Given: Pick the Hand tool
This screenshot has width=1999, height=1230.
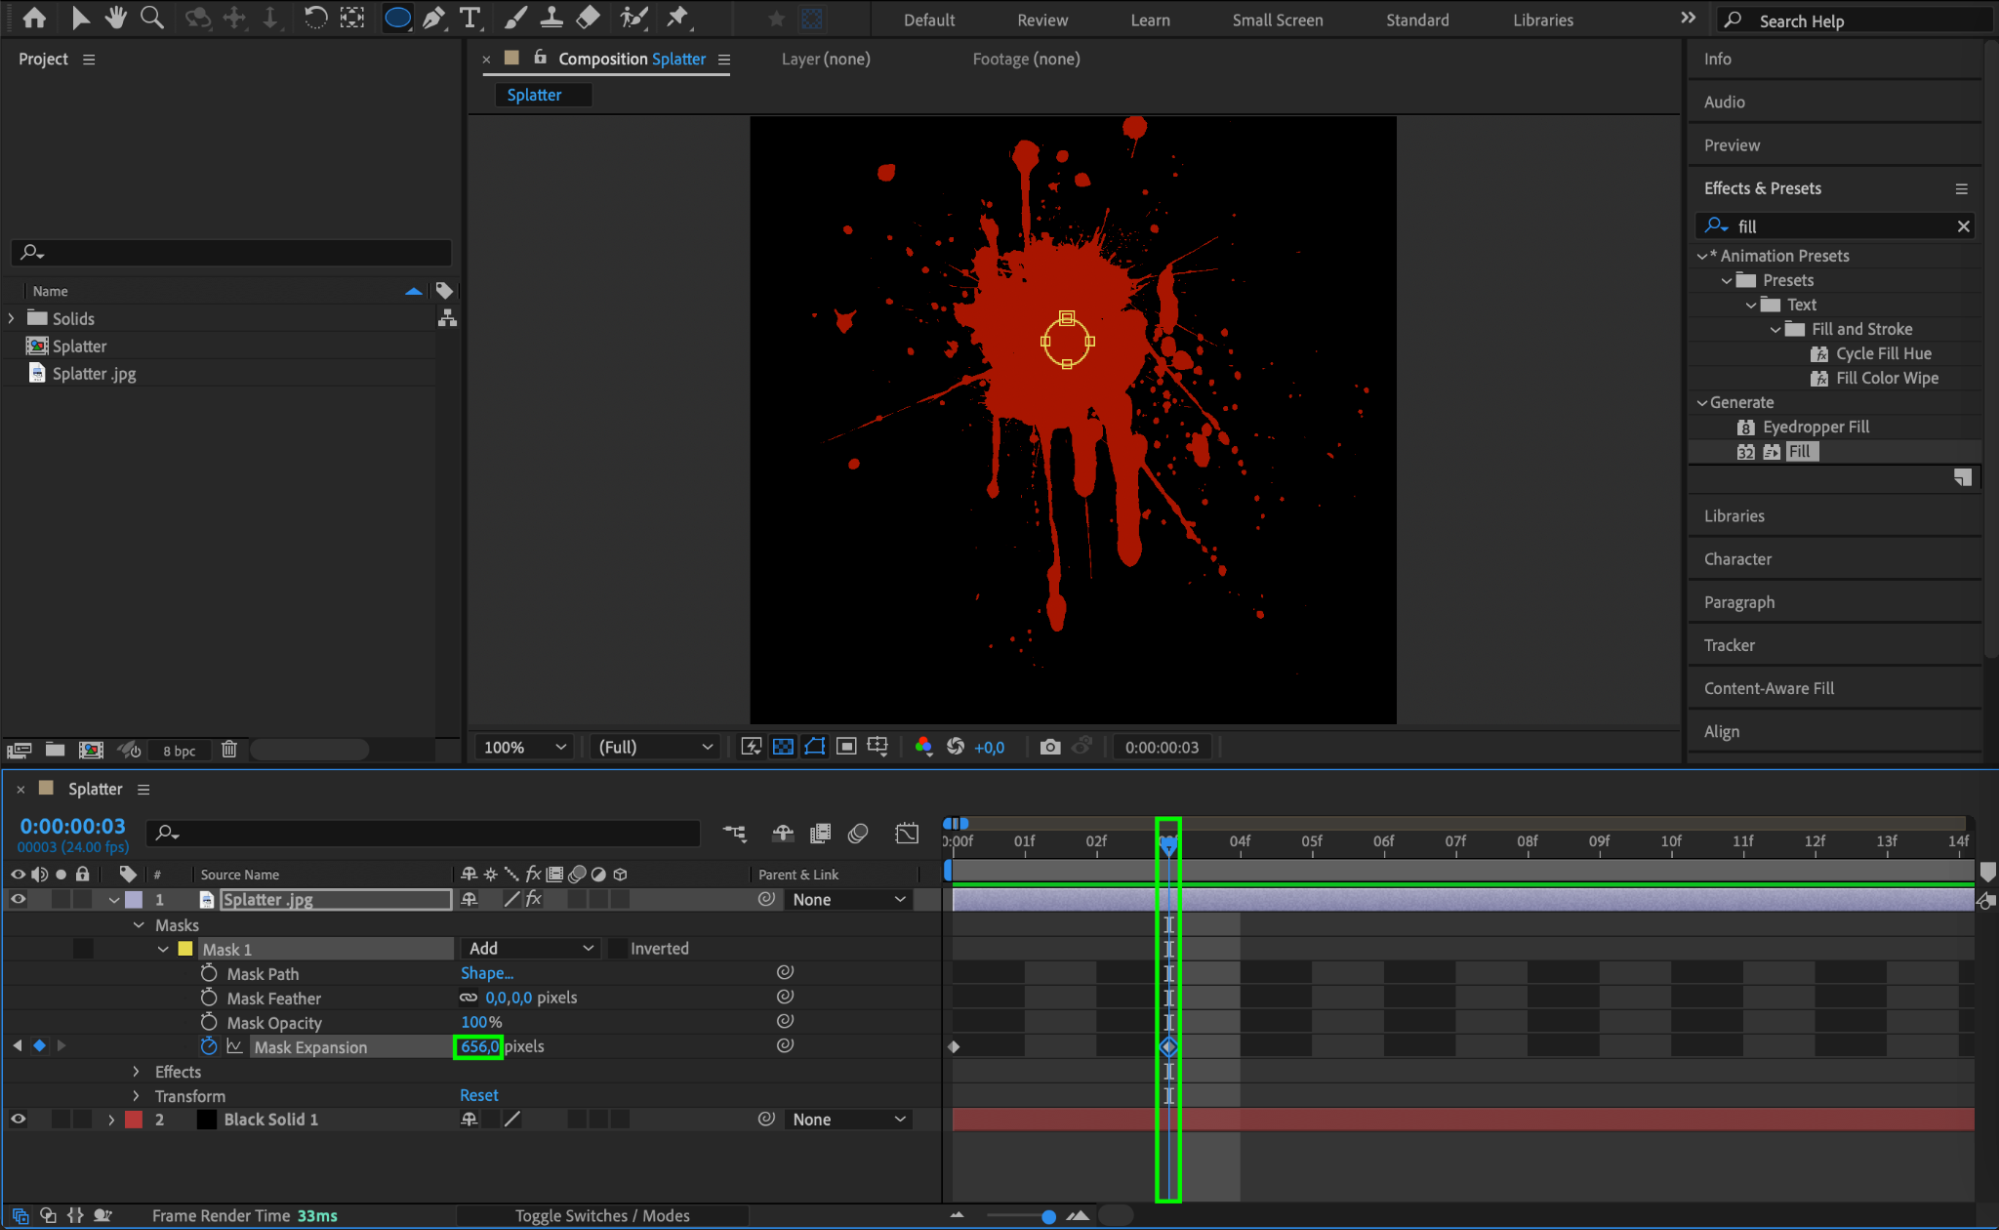Looking at the screenshot, I should (116, 18).
